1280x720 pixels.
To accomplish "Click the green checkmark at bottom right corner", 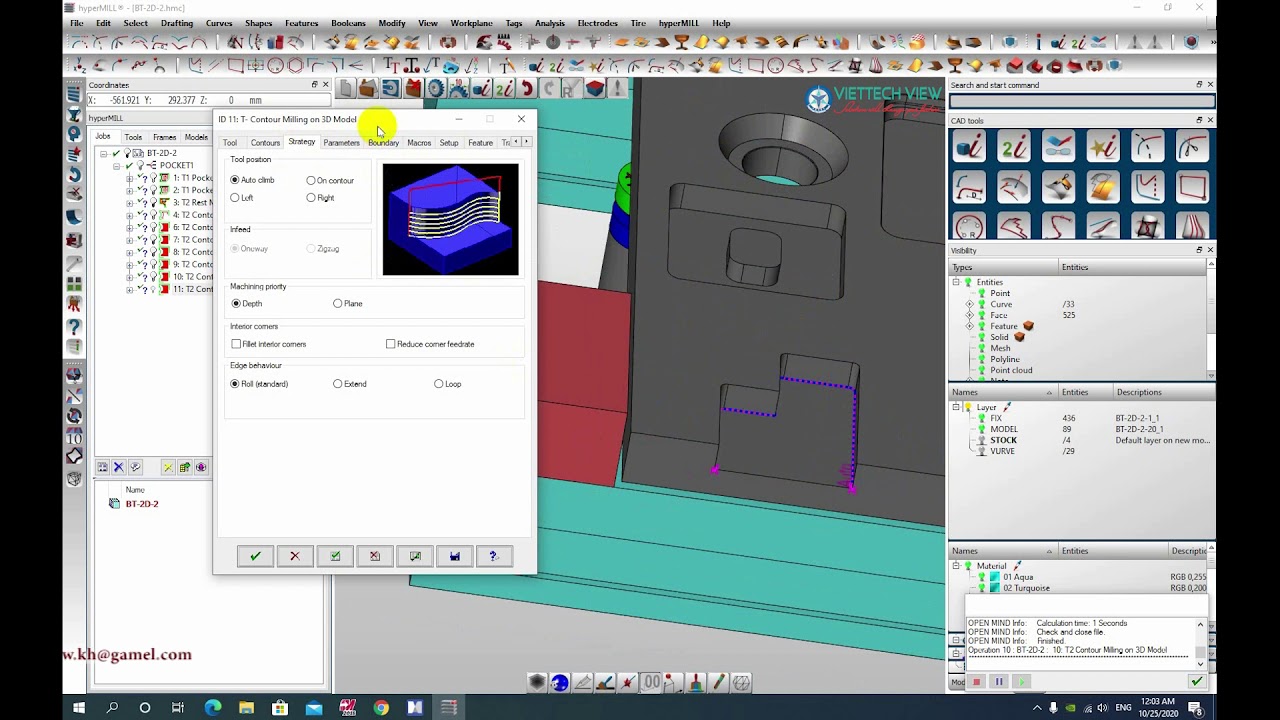I will (x=1196, y=682).
